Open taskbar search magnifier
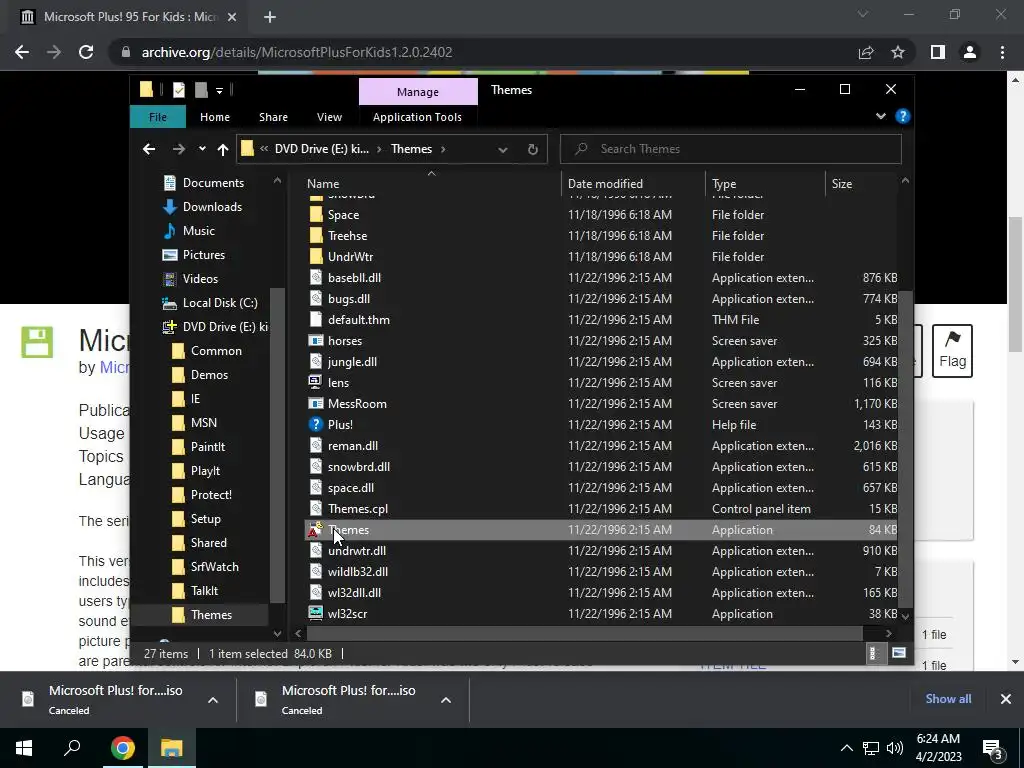The height and width of the screenshot is (768, 1024). coord(72,748)
